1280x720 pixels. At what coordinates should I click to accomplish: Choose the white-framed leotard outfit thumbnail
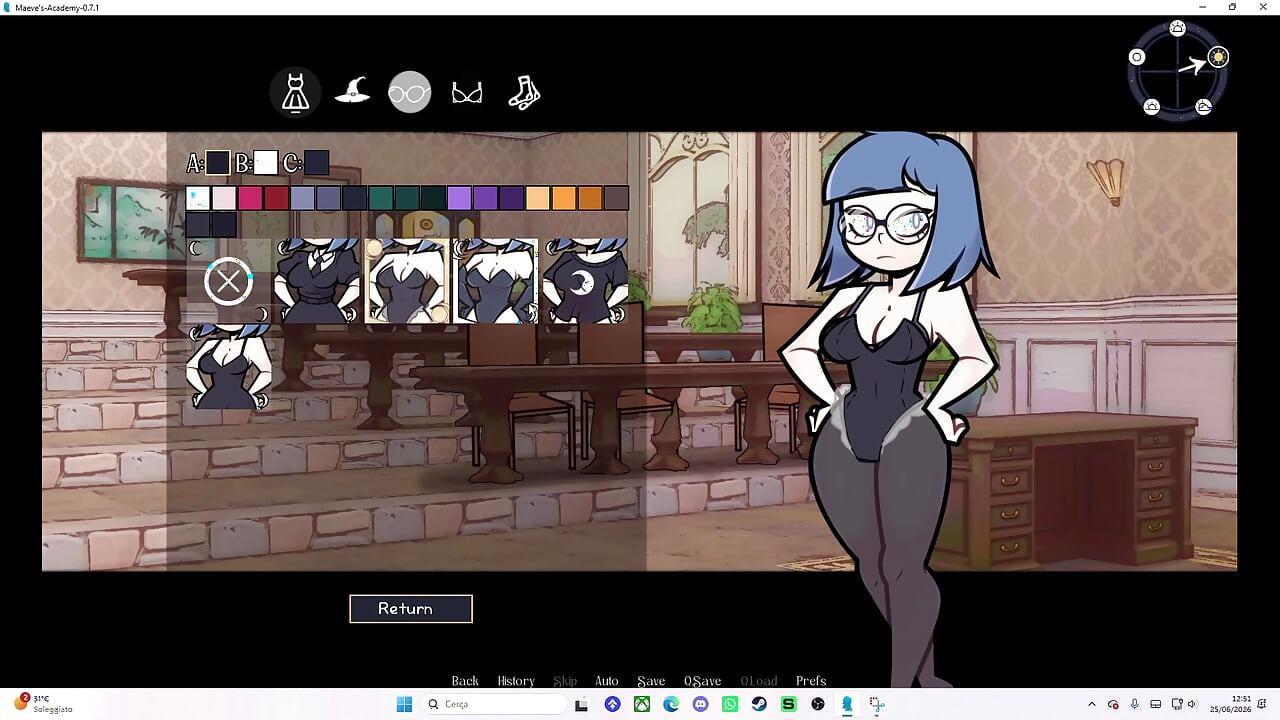click(x=496, y=281)
